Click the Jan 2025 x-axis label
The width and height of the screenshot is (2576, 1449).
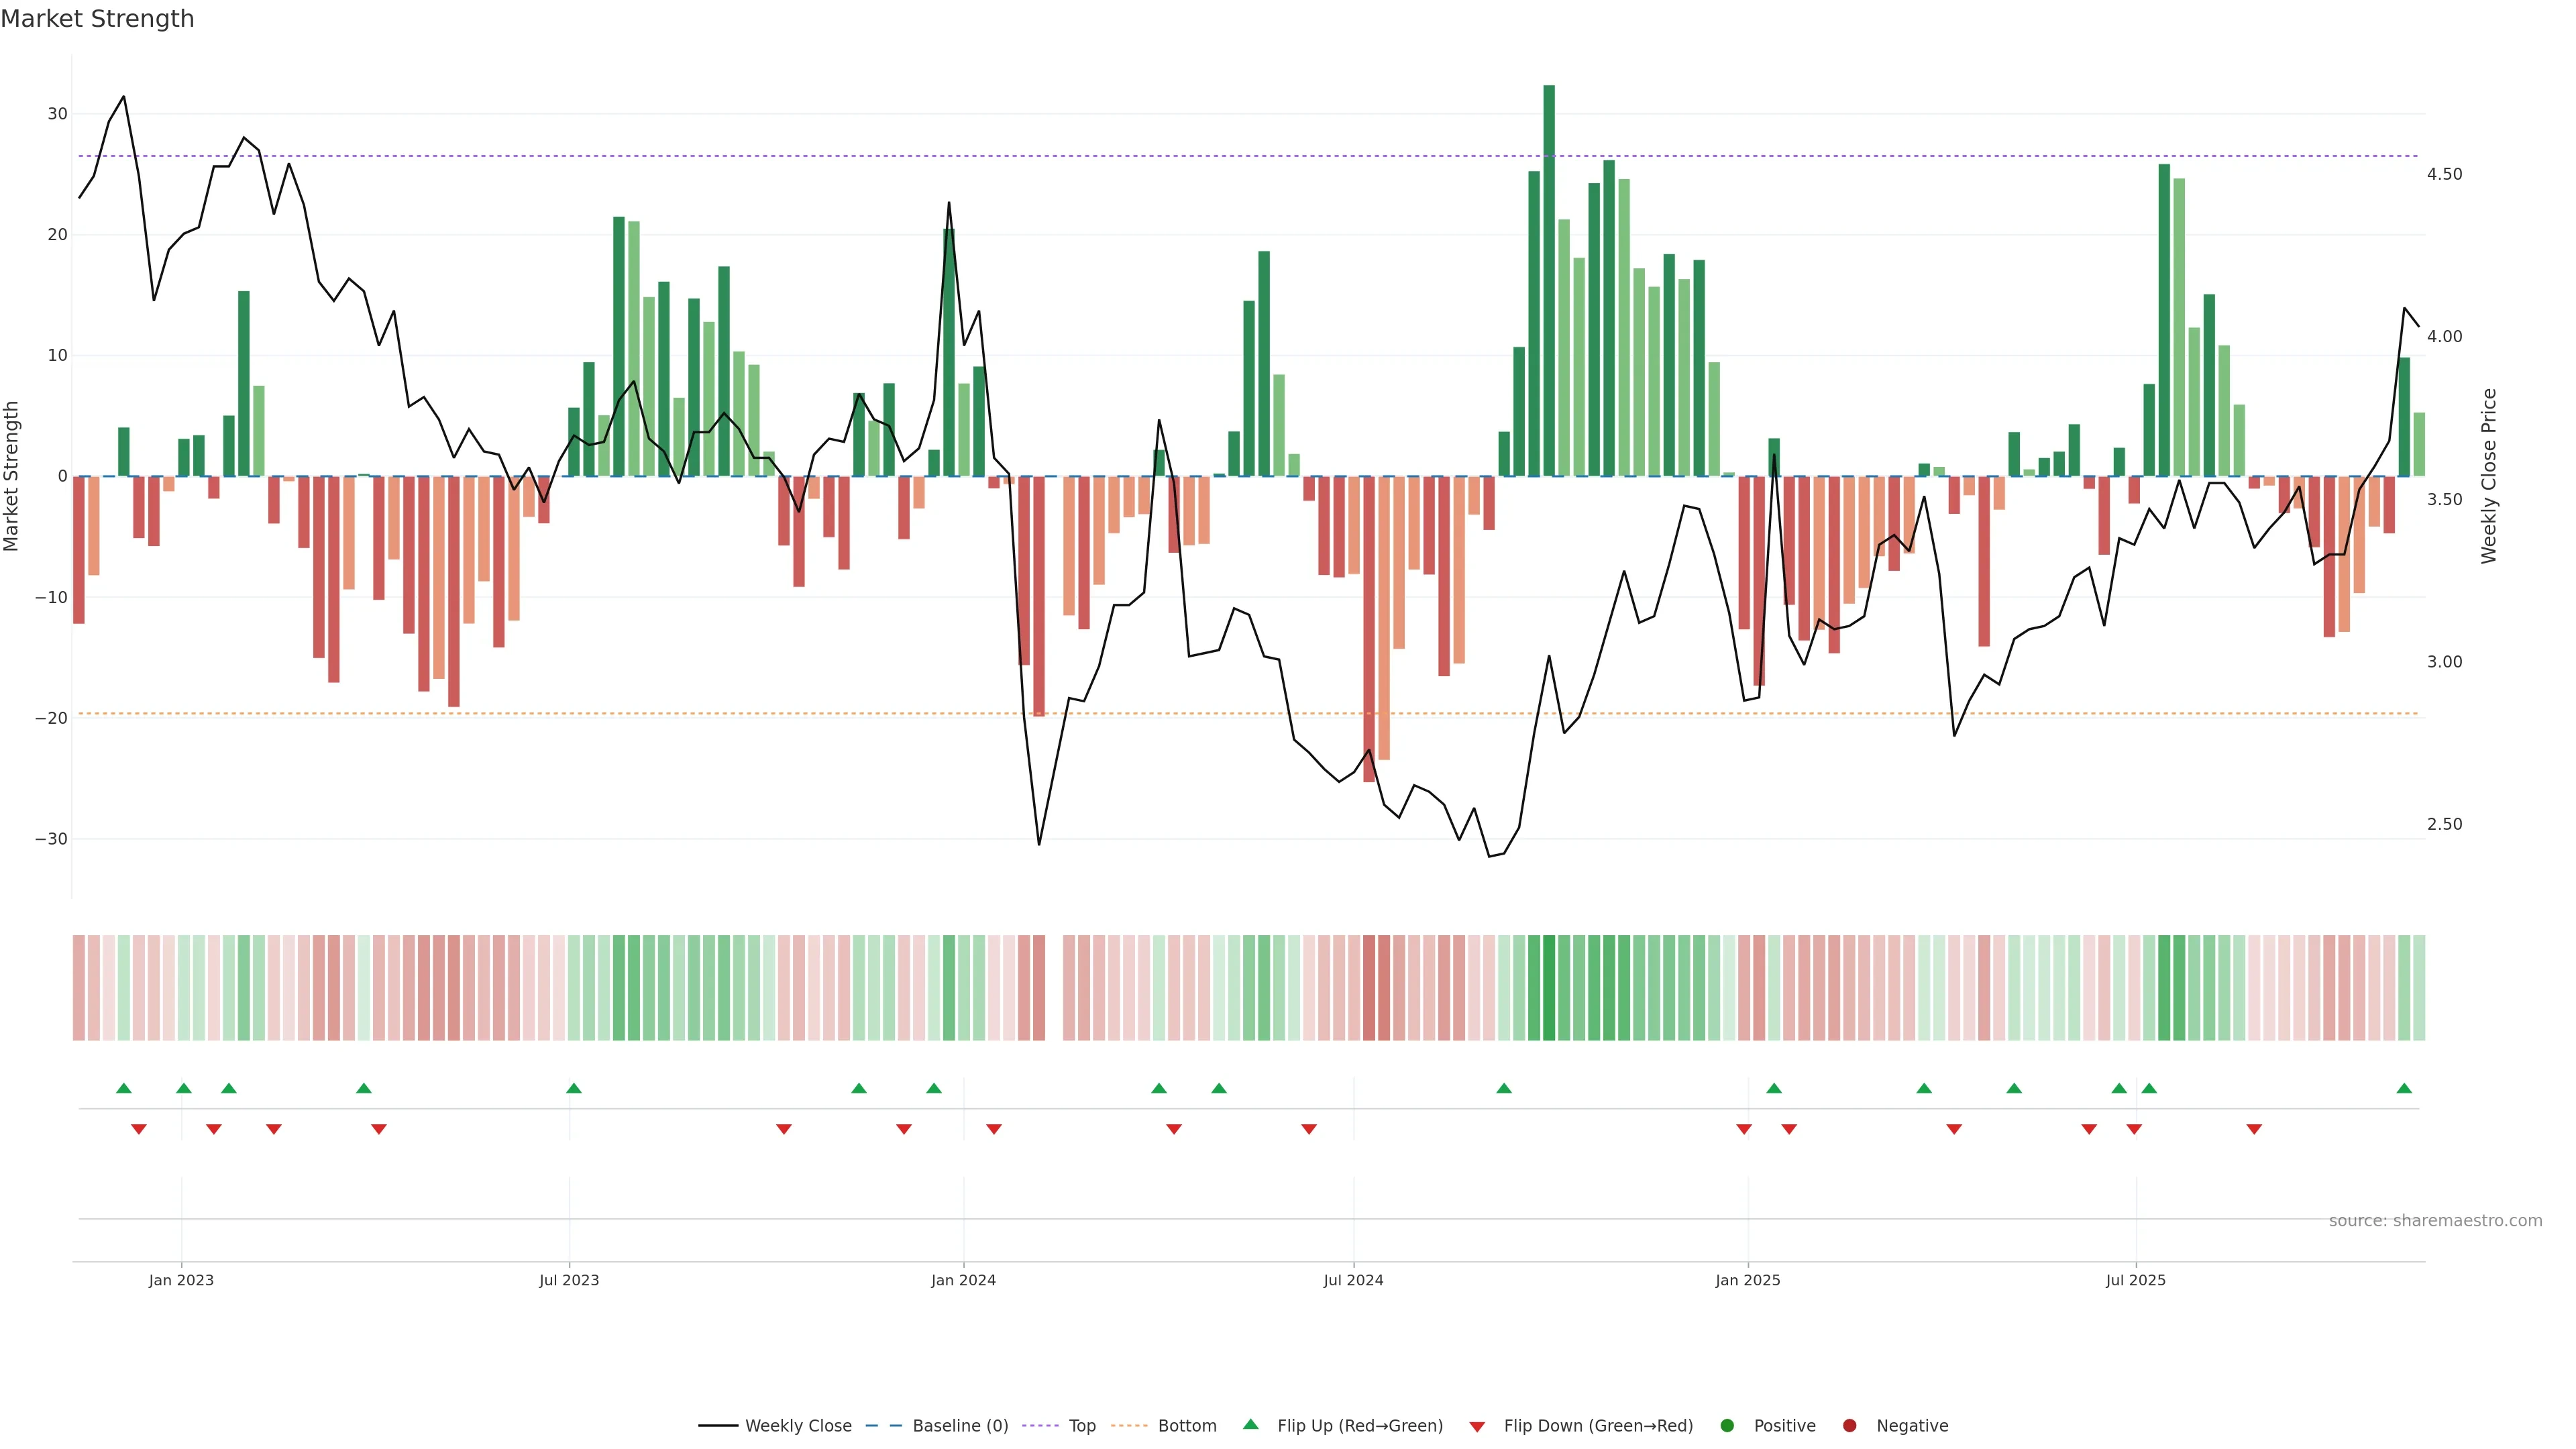pos(1747,1280)
